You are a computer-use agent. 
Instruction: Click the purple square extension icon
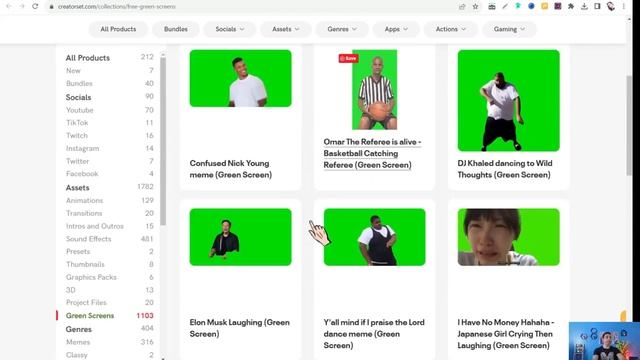pyautogui.click(x=558, y=6)
